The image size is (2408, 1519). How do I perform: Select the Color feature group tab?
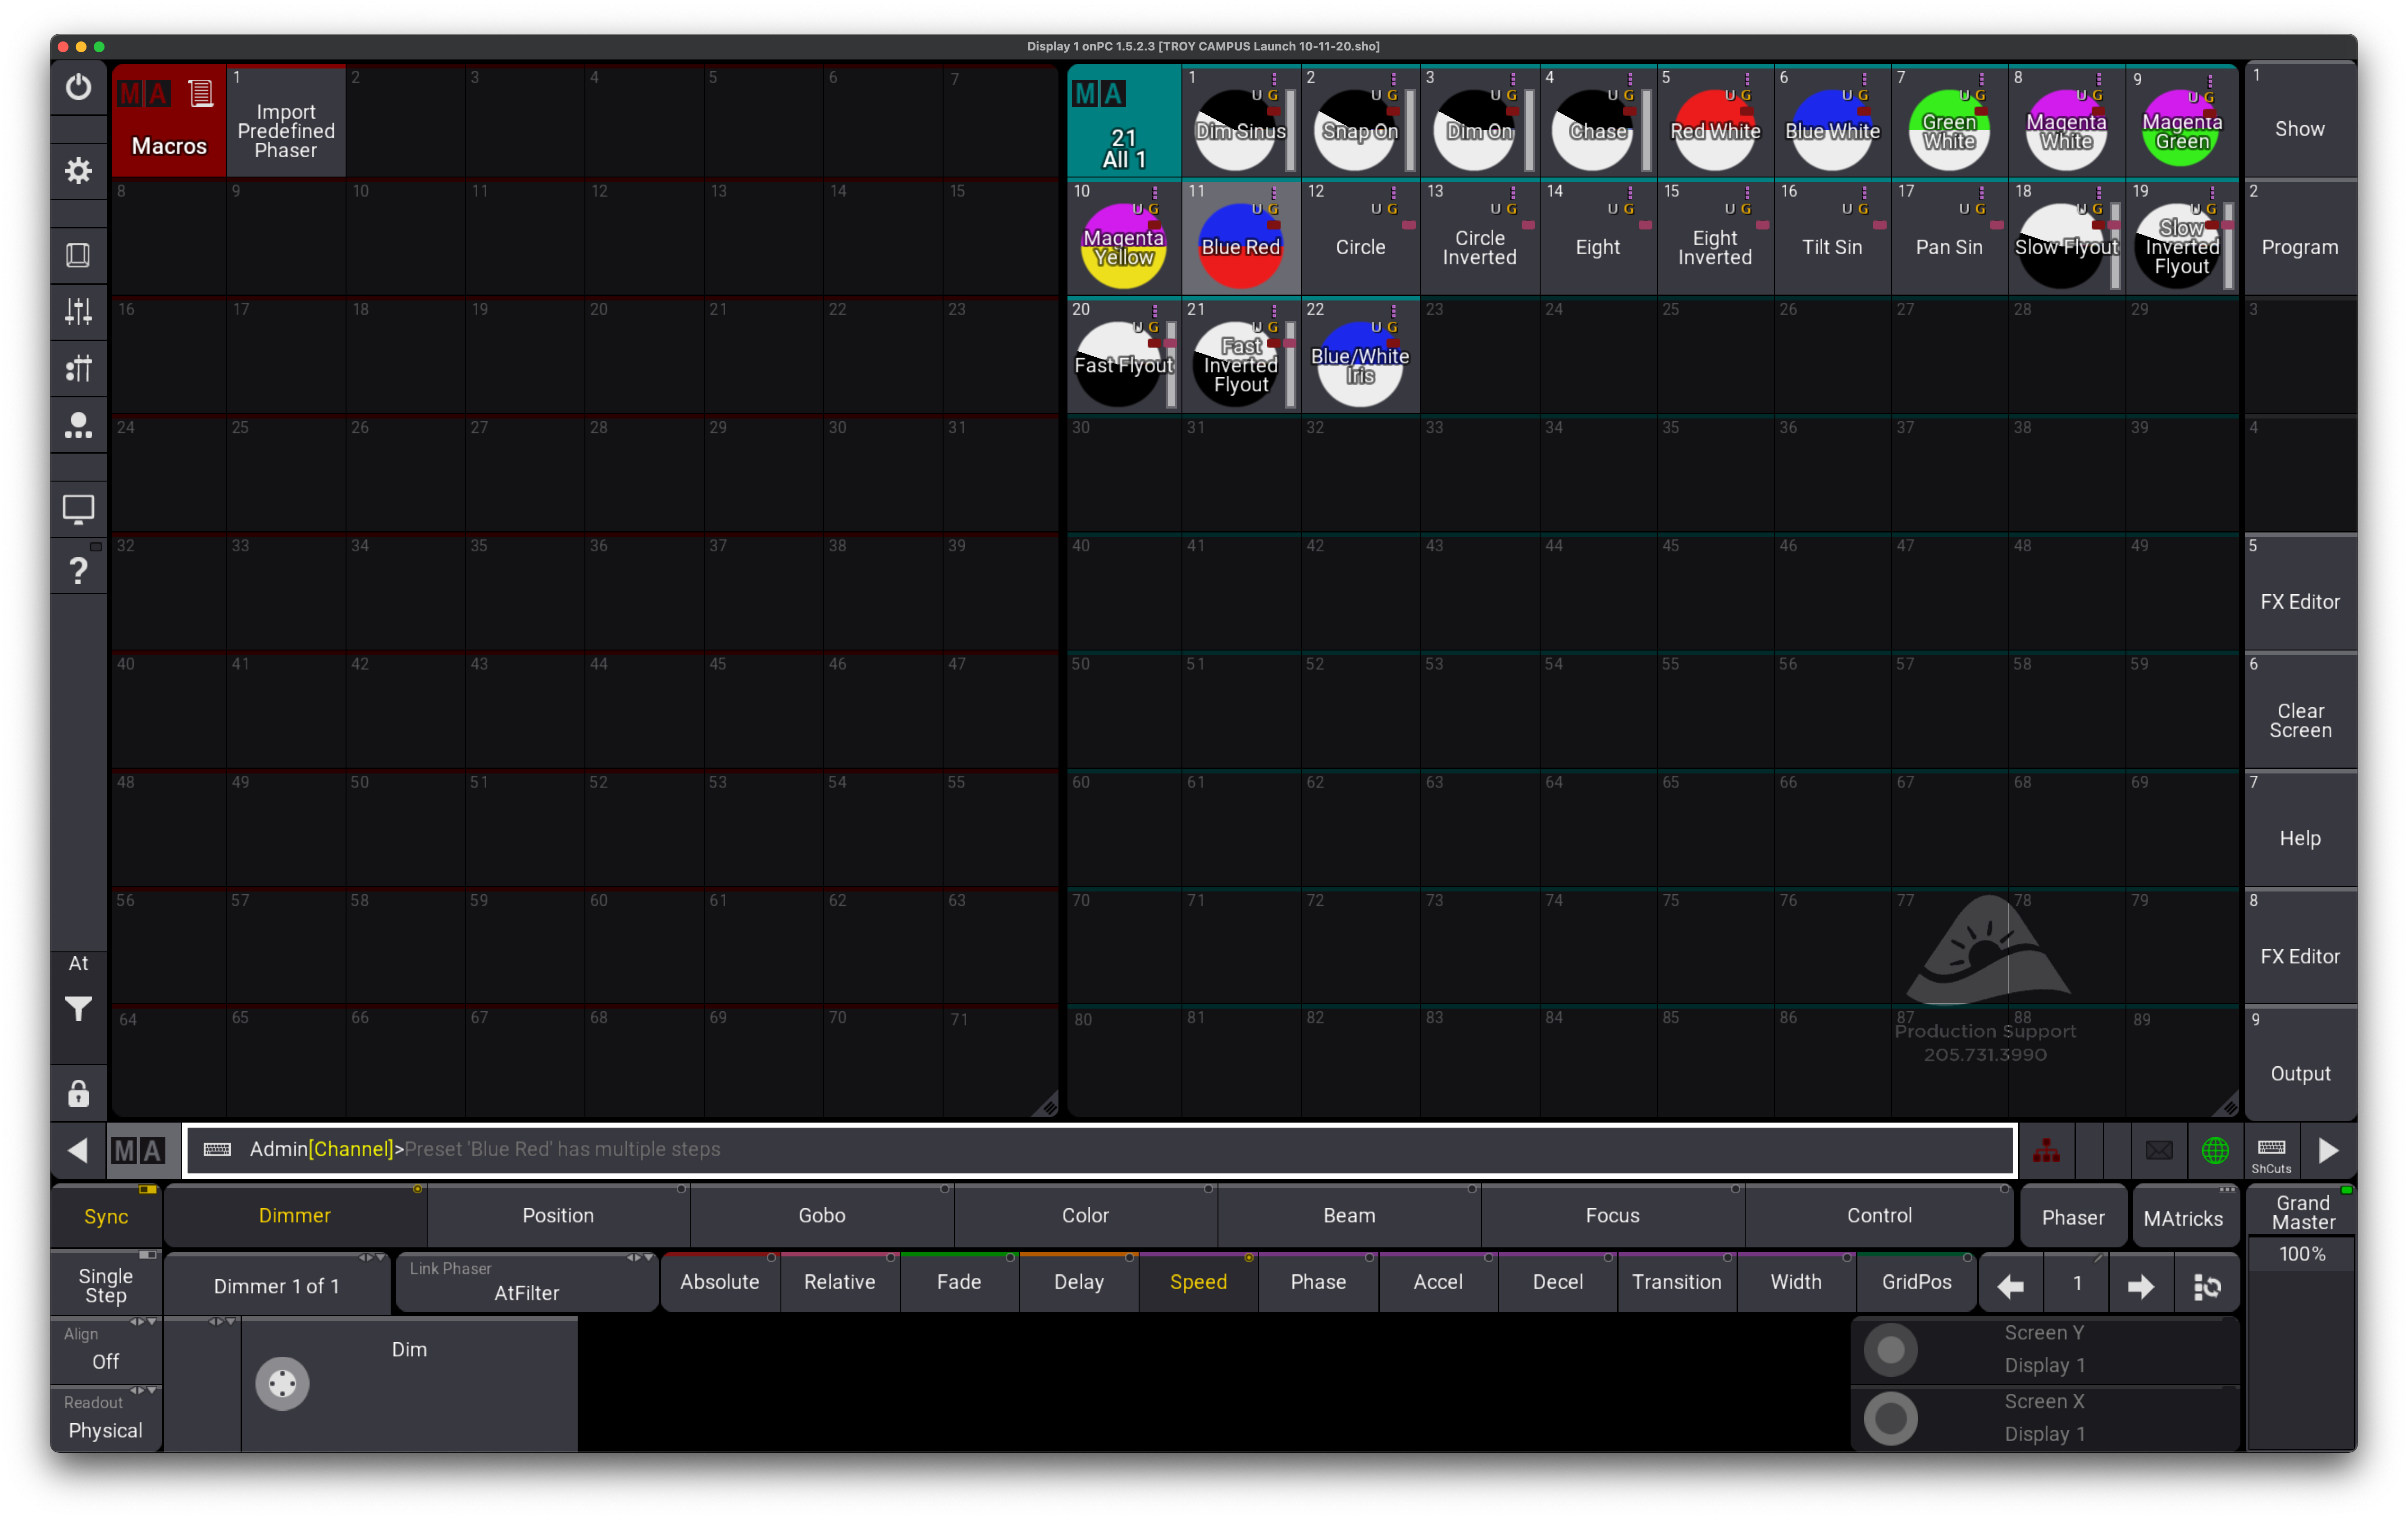click(1085, 1216)
